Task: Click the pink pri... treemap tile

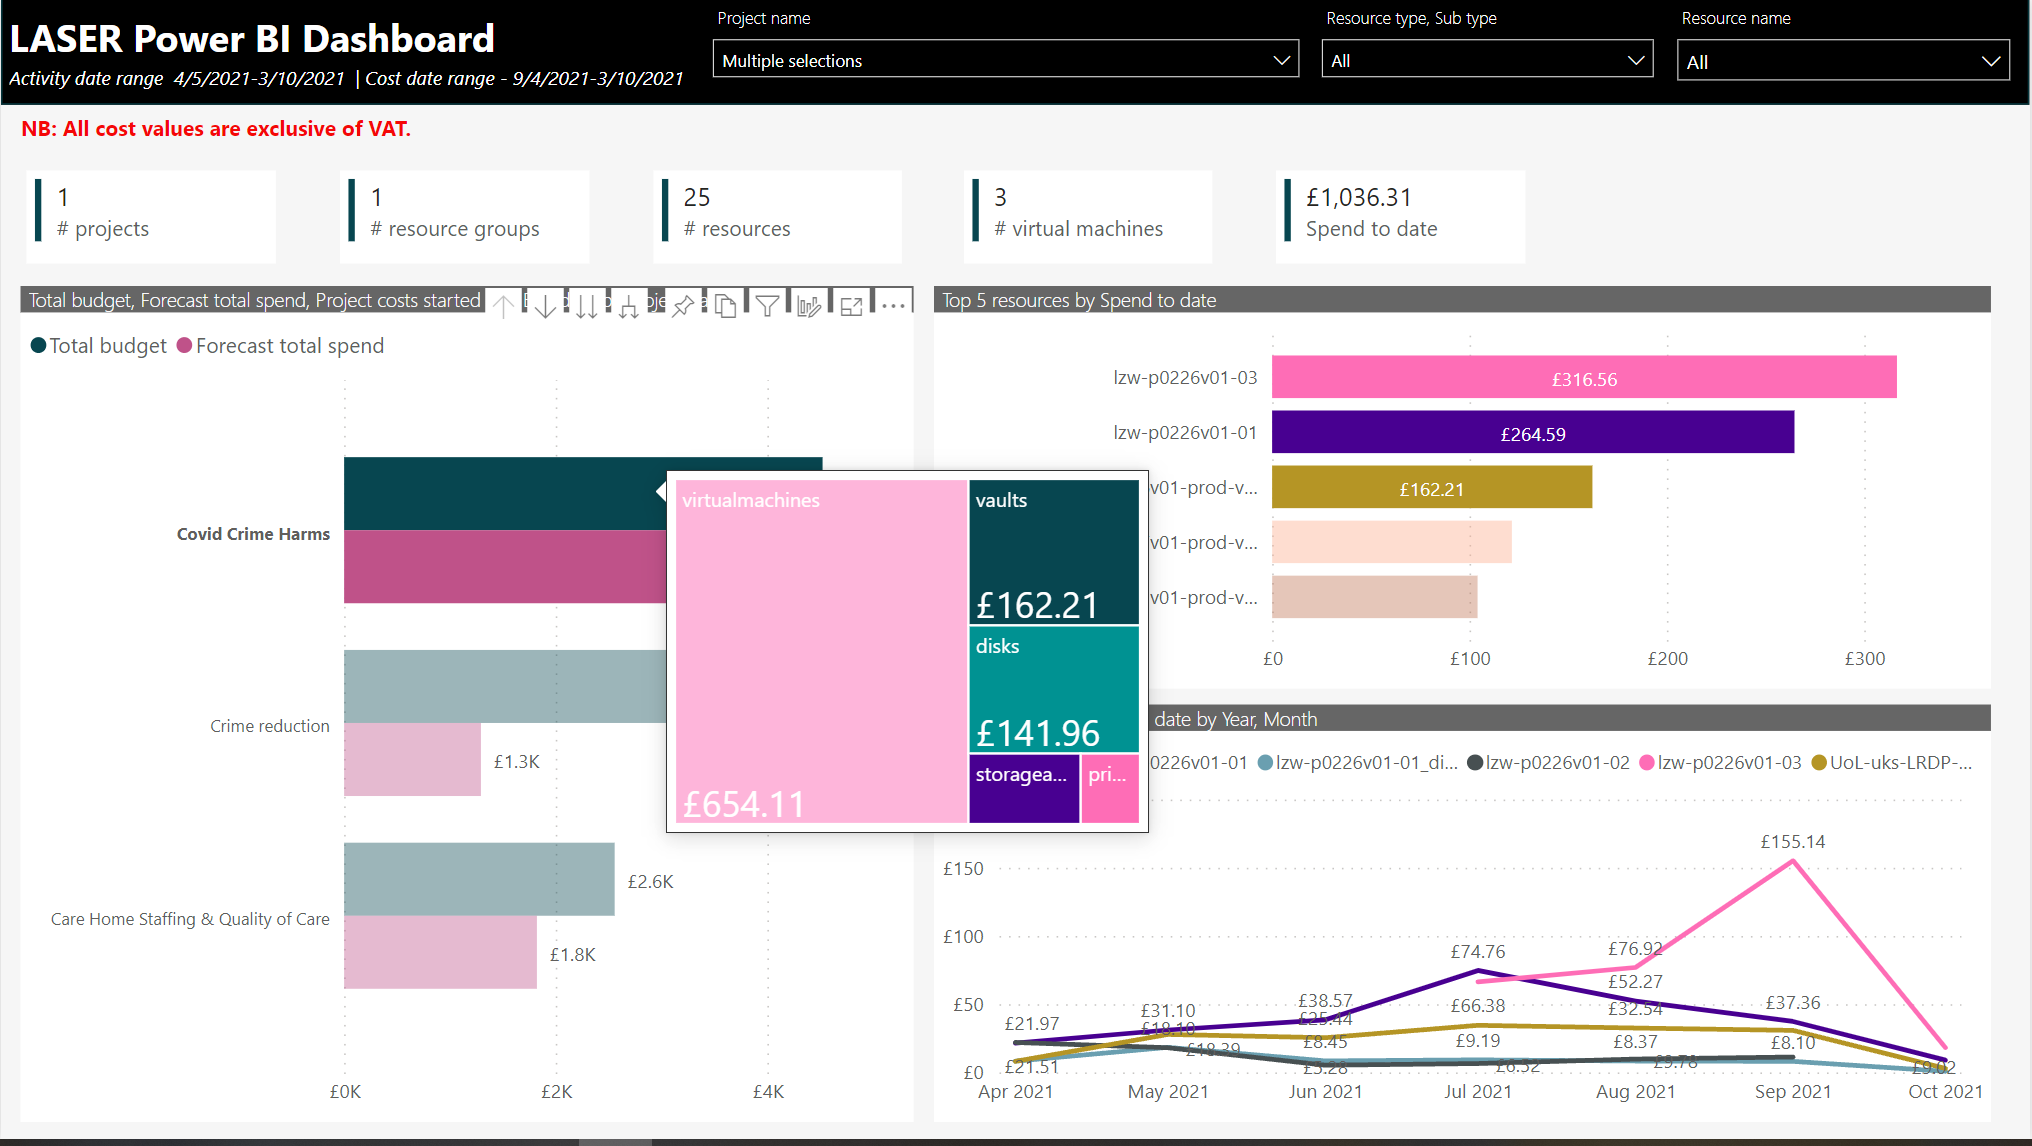Action: tap(1110, 789)
